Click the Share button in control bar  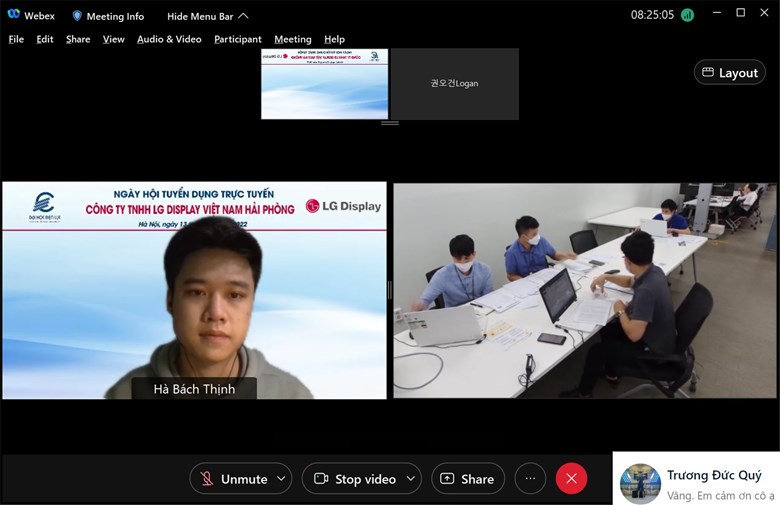pyautogui.click(x=467, y=479)
